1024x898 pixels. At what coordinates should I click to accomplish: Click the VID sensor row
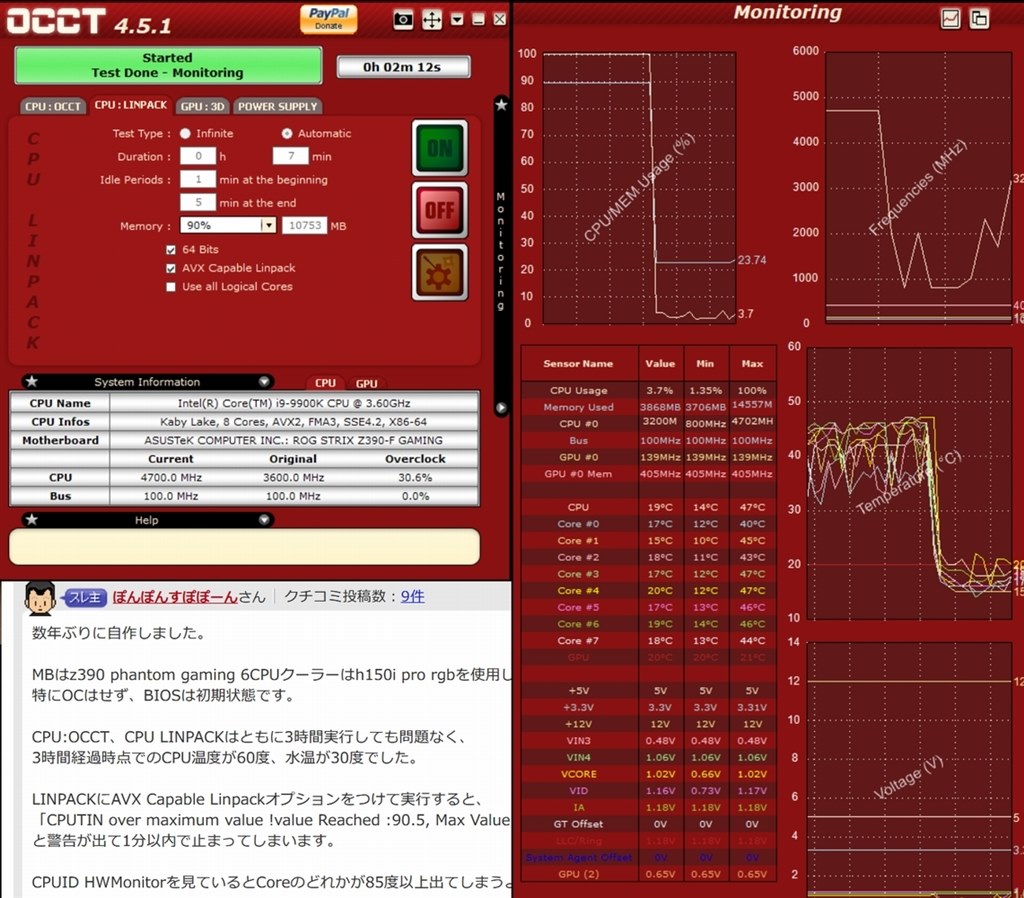click(648, 791)
